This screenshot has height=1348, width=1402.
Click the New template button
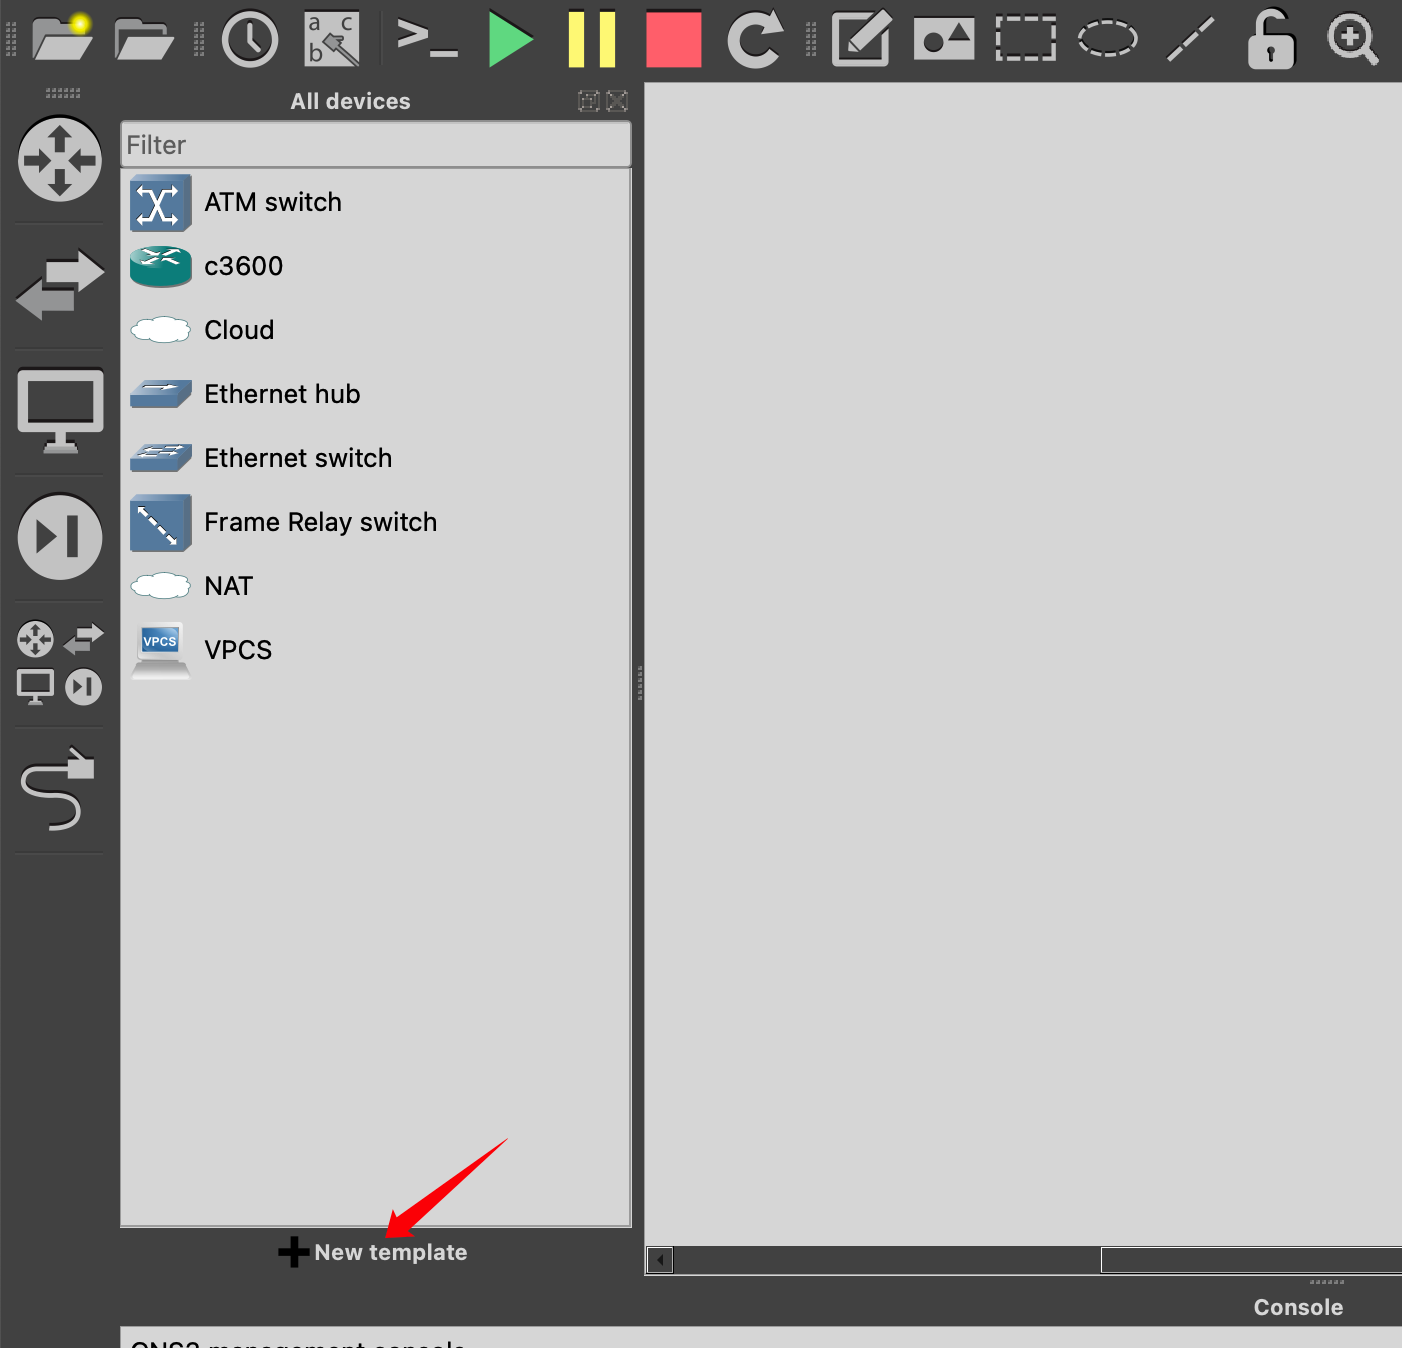coord(374,1252)
